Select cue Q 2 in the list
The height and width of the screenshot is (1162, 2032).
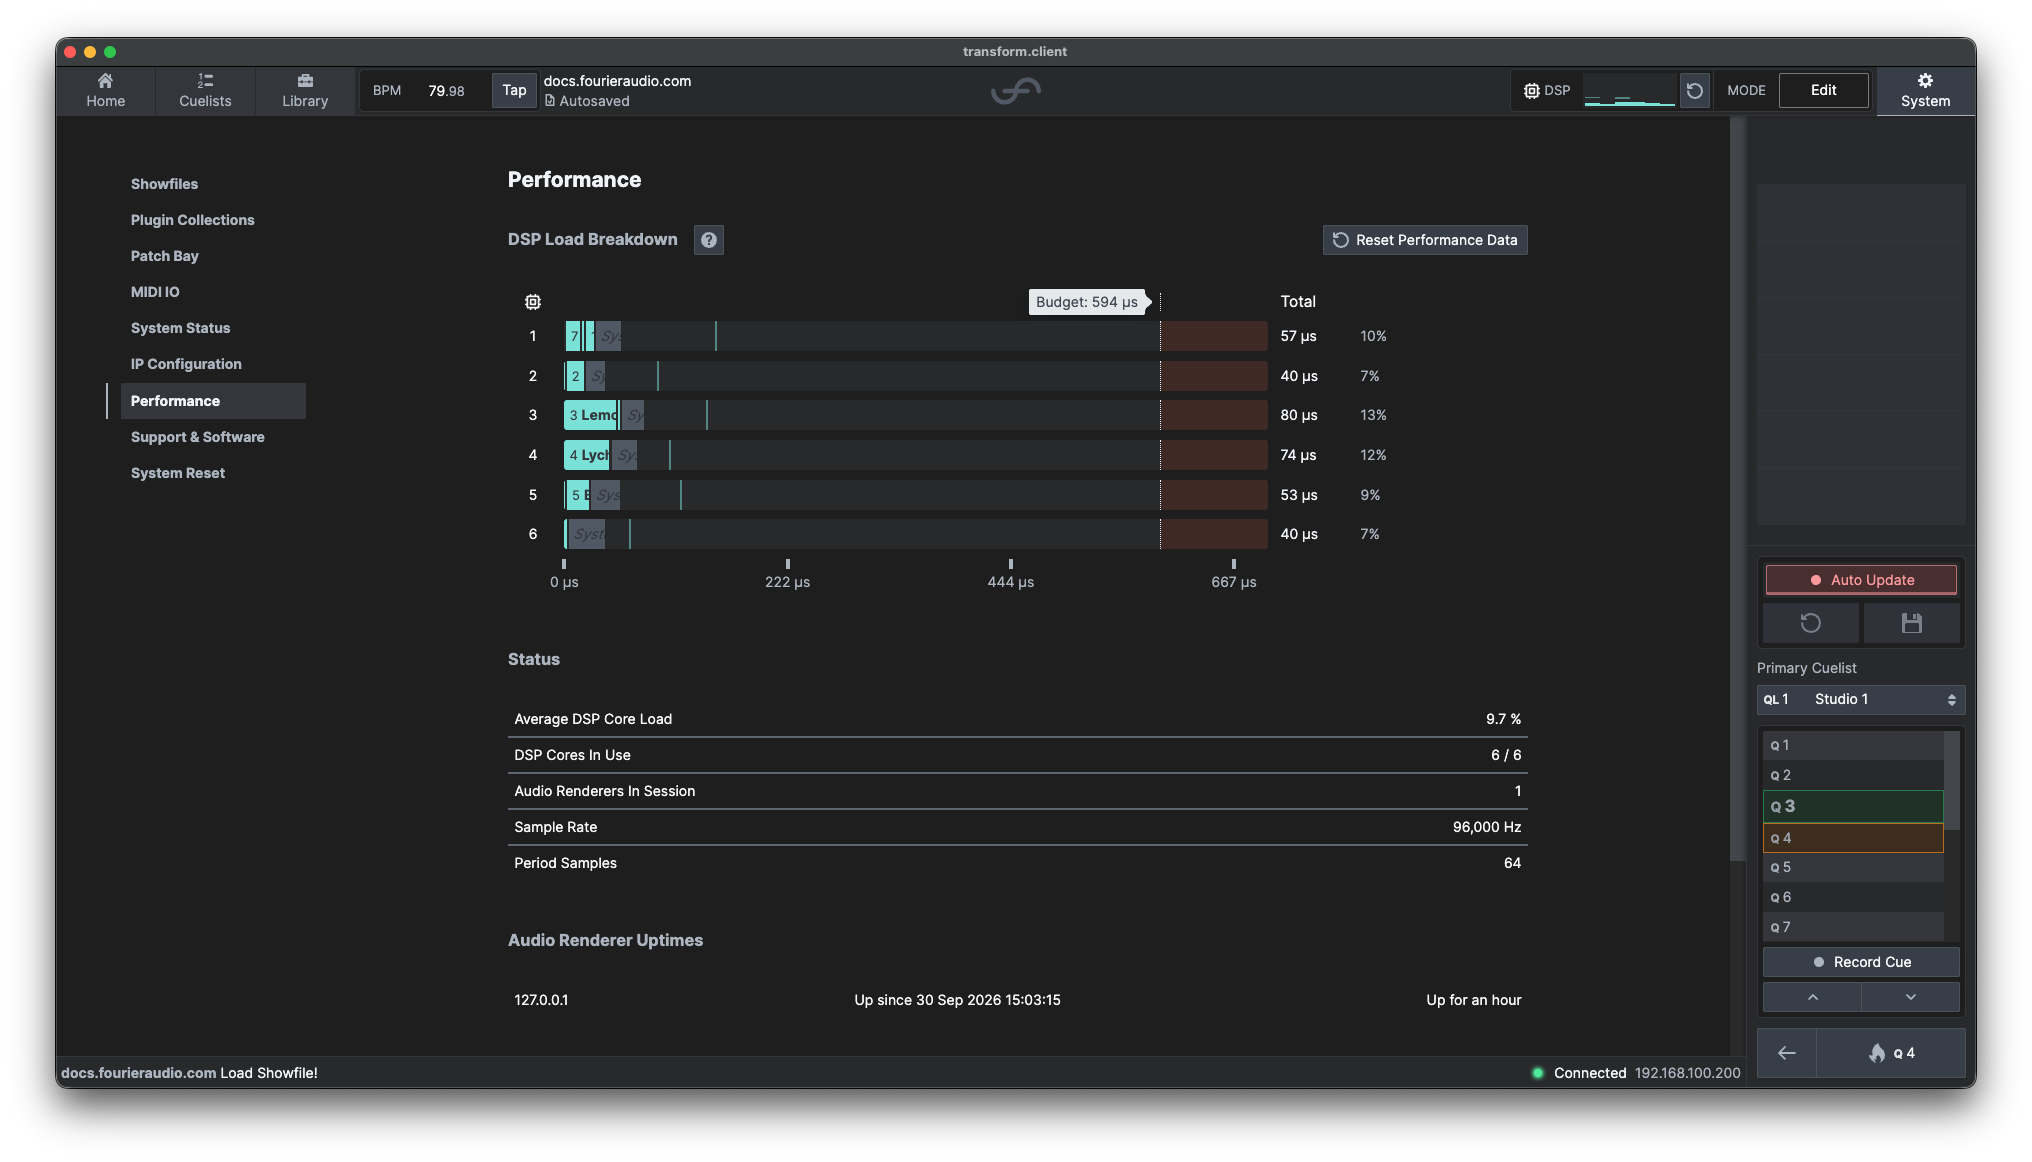[x=1852, y=775]
